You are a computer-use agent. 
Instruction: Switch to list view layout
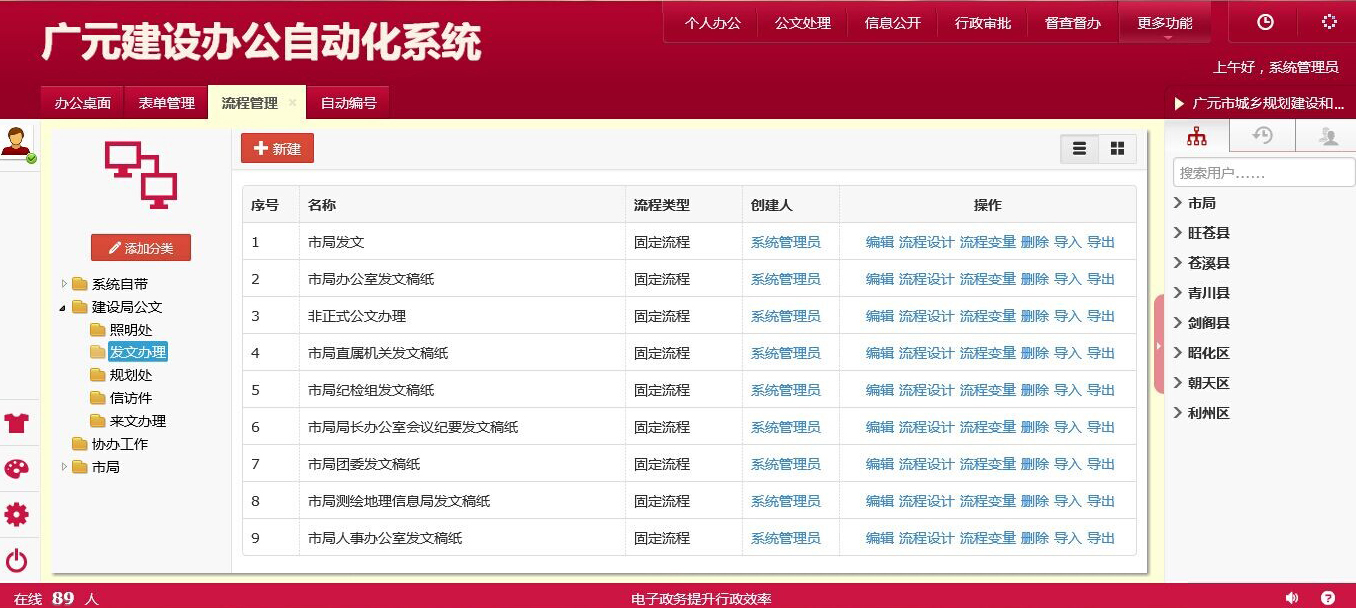1080,149
